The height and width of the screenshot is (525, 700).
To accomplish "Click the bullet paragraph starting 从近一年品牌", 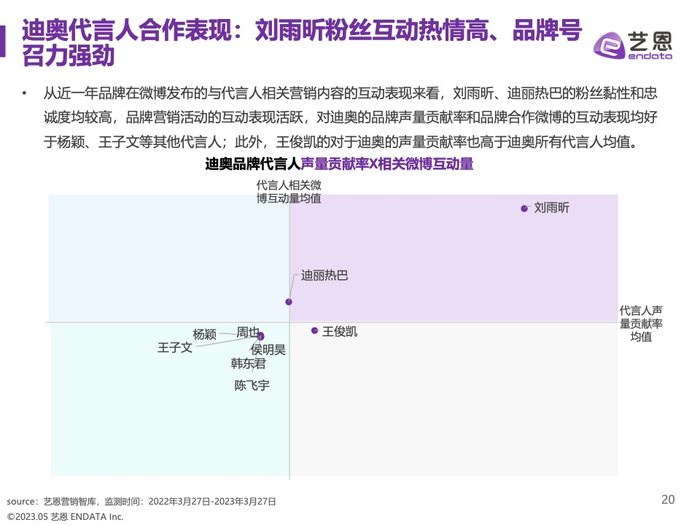I will click(x=350, y=117).
